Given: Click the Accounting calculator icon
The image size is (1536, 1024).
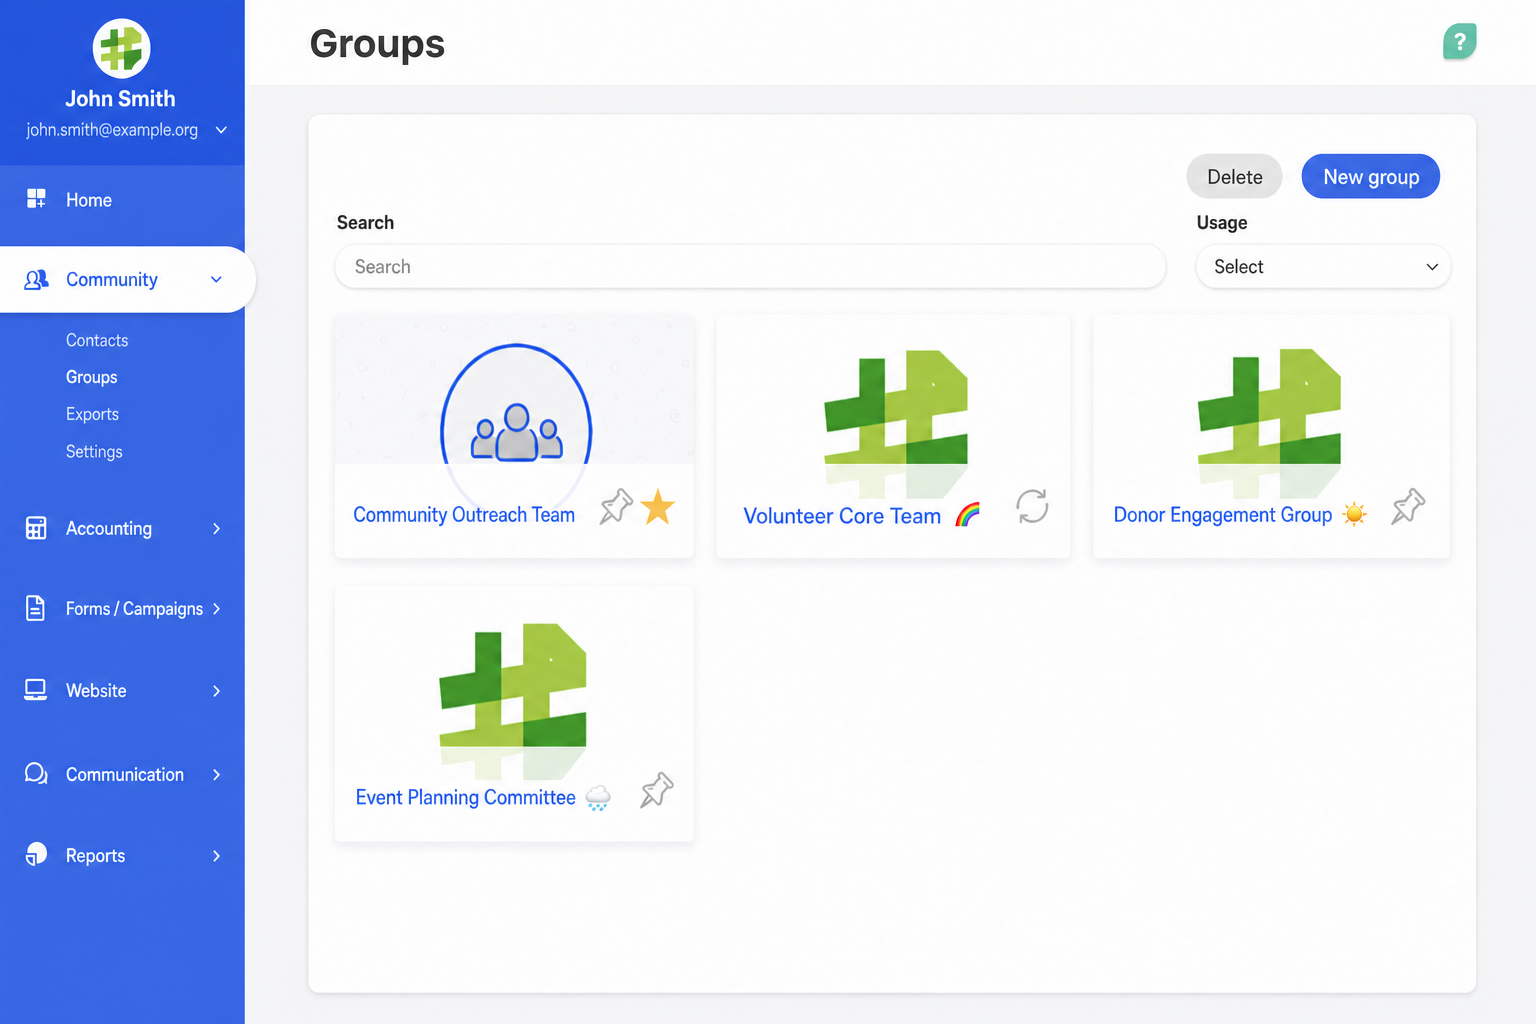Looking at the screenshot, I should [36, 528].
